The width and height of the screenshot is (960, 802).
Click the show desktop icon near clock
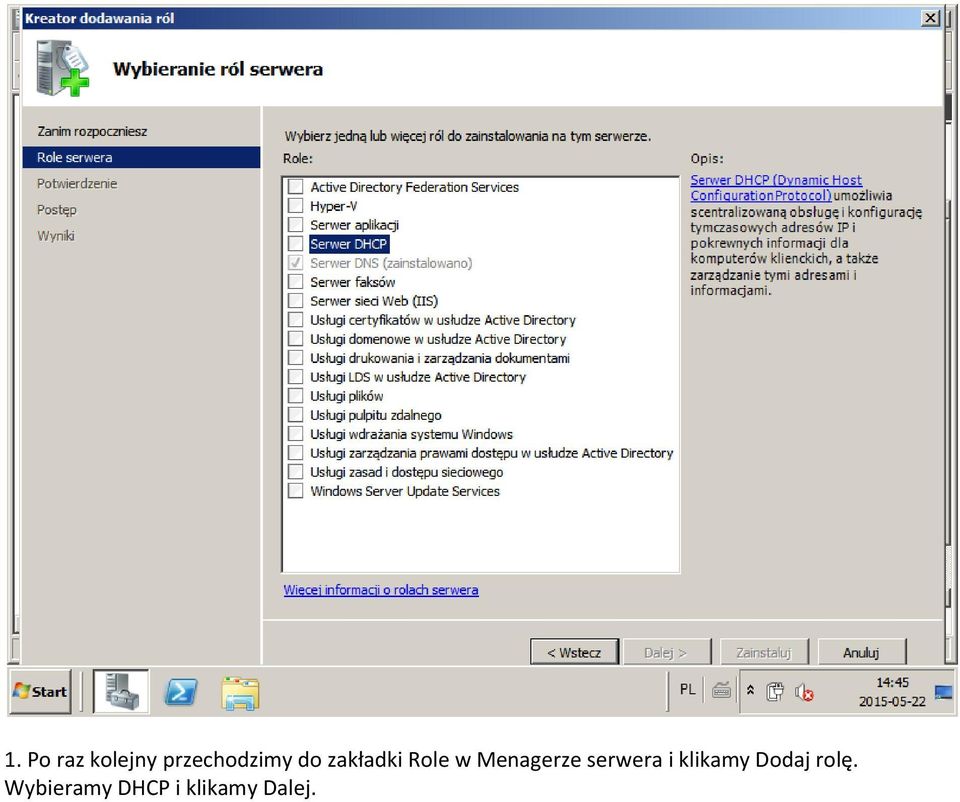(x=943, y=692)
